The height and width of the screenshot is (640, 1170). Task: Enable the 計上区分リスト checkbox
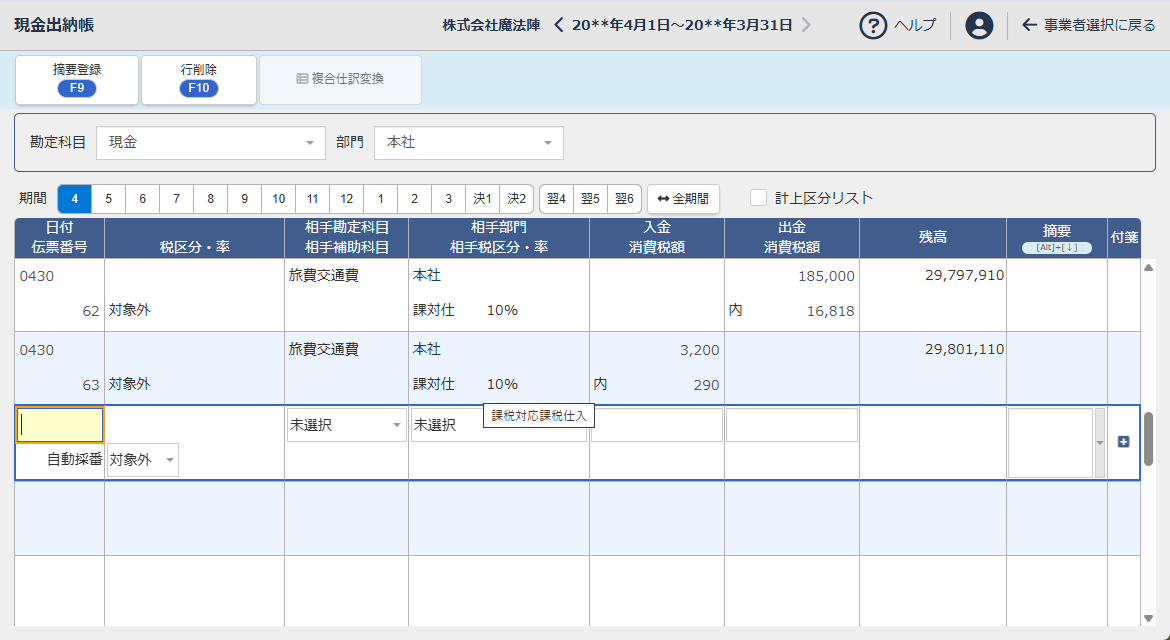pos(759,198)
